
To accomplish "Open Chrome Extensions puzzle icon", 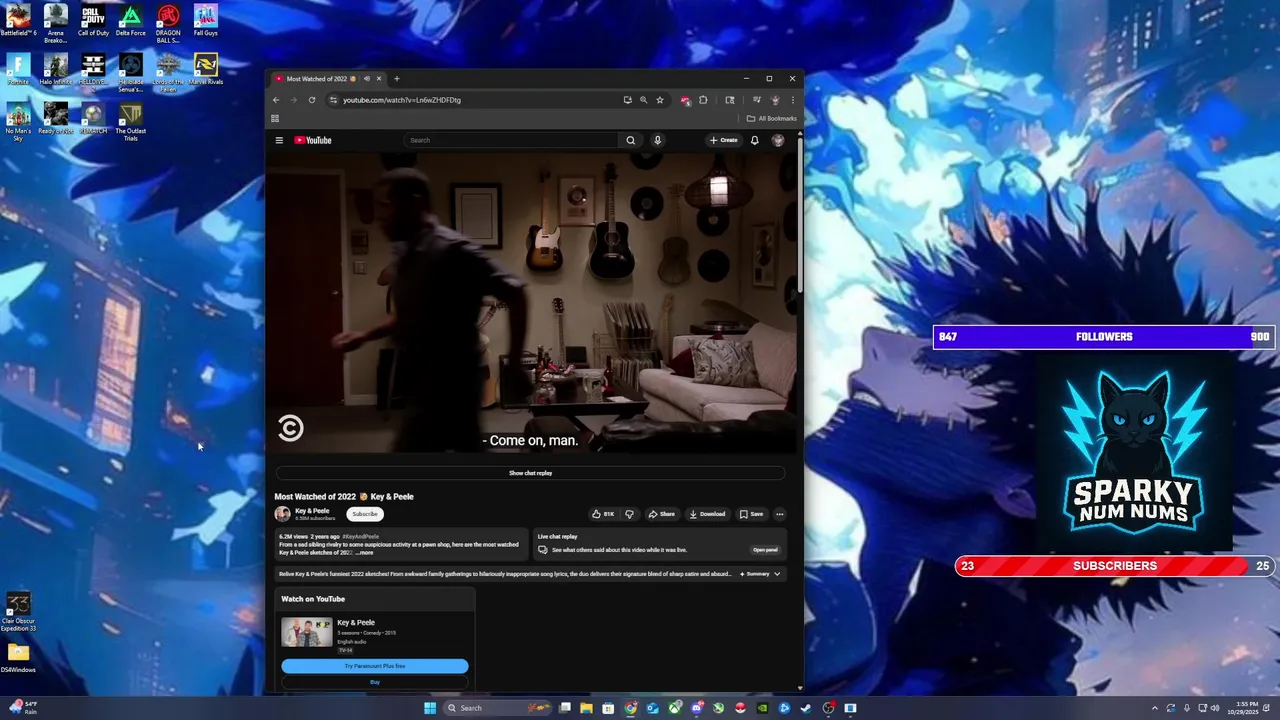I will pyautogui.click(x=703, y=100).
